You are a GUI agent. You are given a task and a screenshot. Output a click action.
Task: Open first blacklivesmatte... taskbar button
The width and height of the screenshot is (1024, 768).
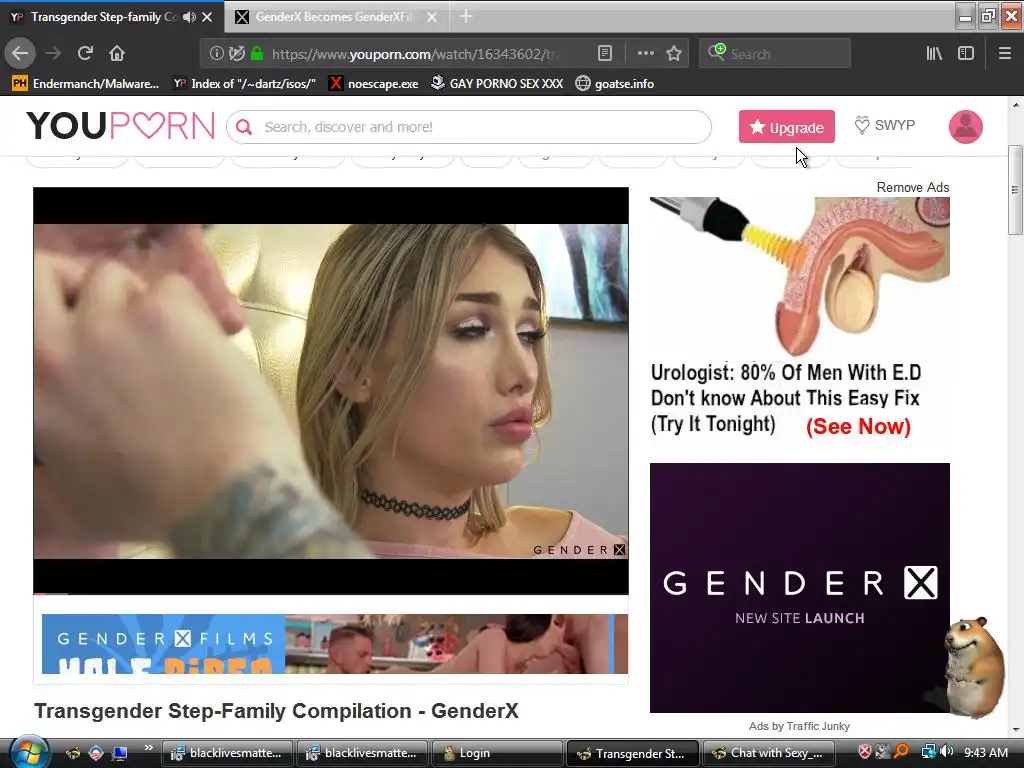227,753
